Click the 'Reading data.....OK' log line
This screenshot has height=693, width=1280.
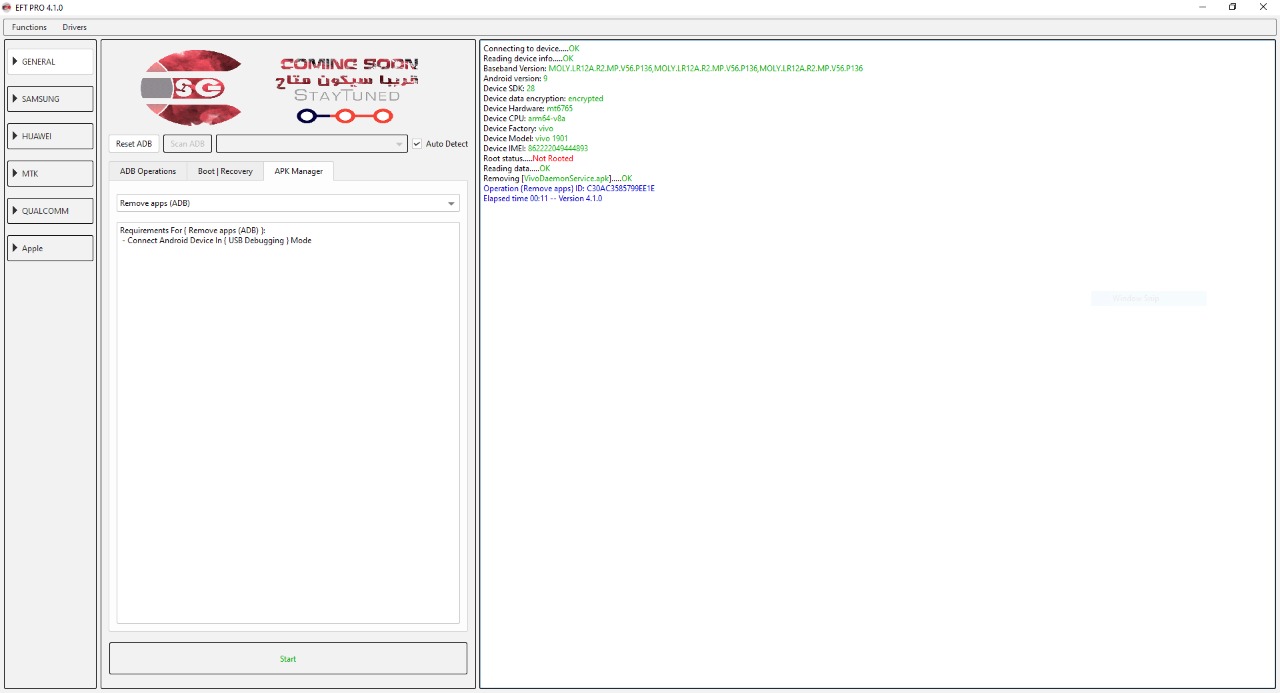click(x=517, y=168)
